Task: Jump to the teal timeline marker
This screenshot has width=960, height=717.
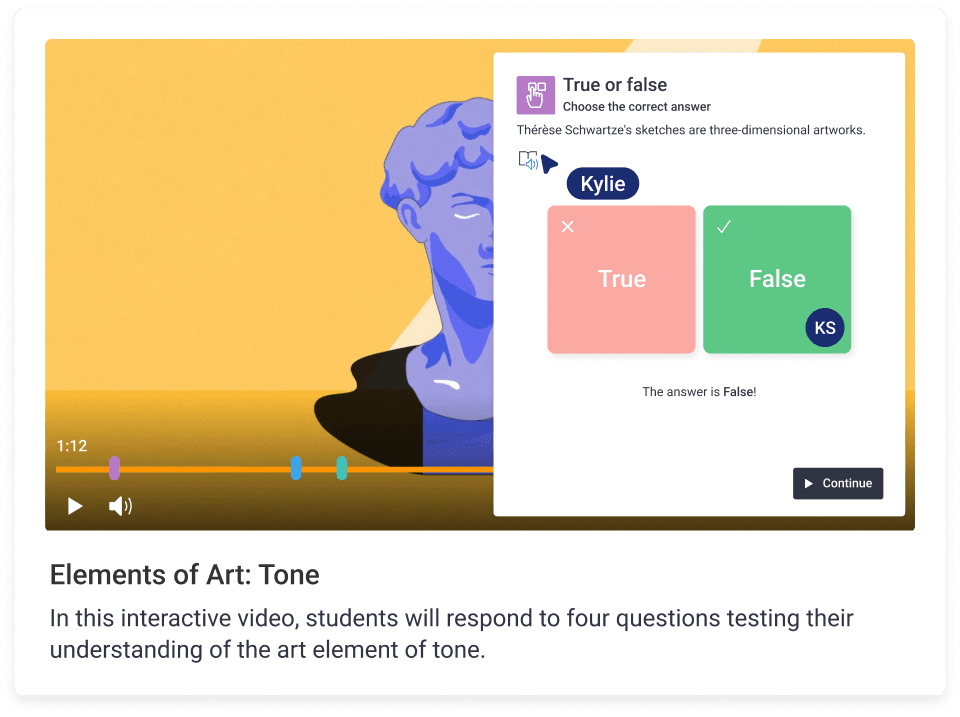Action: (x=342, y=468)
